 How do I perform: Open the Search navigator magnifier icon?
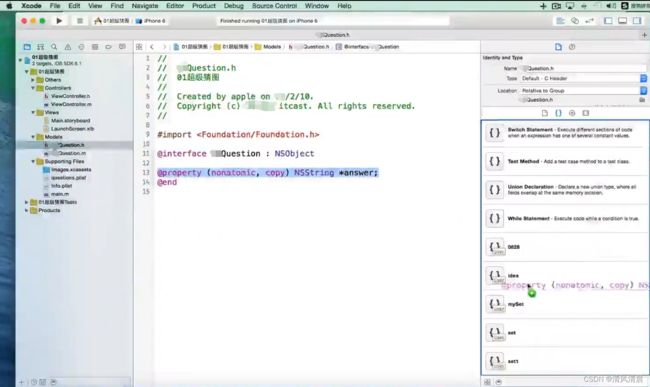(x=54, y=47)
